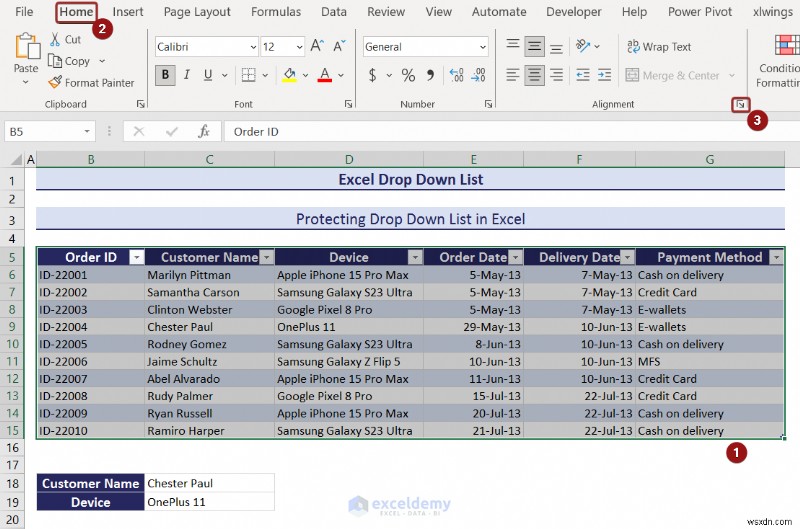800x529 pixels.
Task: Open Calibri font name dropdown
Action: tap(253, 47)
